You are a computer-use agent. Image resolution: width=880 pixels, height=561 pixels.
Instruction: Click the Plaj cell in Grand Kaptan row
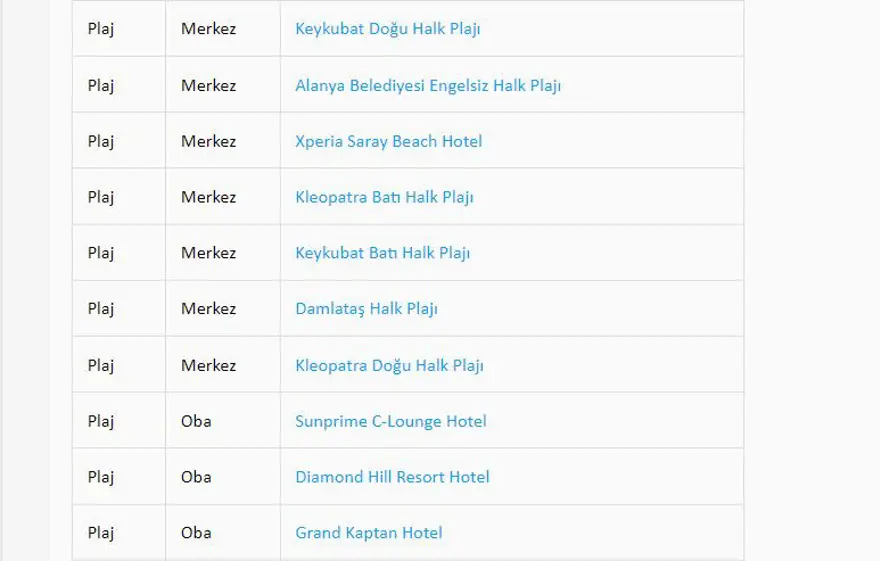(x=100, y=533)
